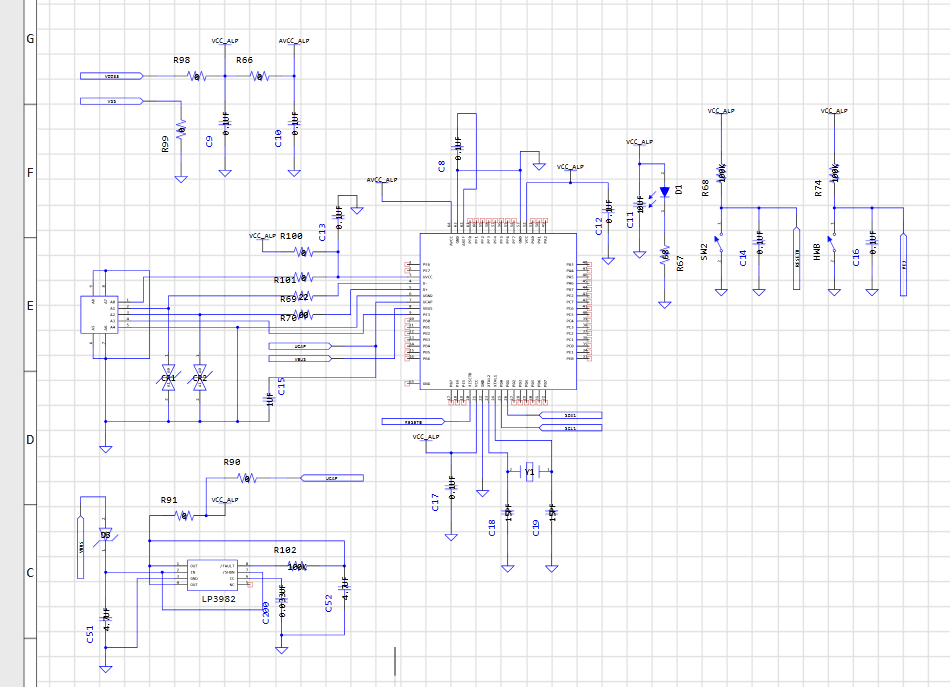Select the C8 capacitor symbol

pos(457,148)
